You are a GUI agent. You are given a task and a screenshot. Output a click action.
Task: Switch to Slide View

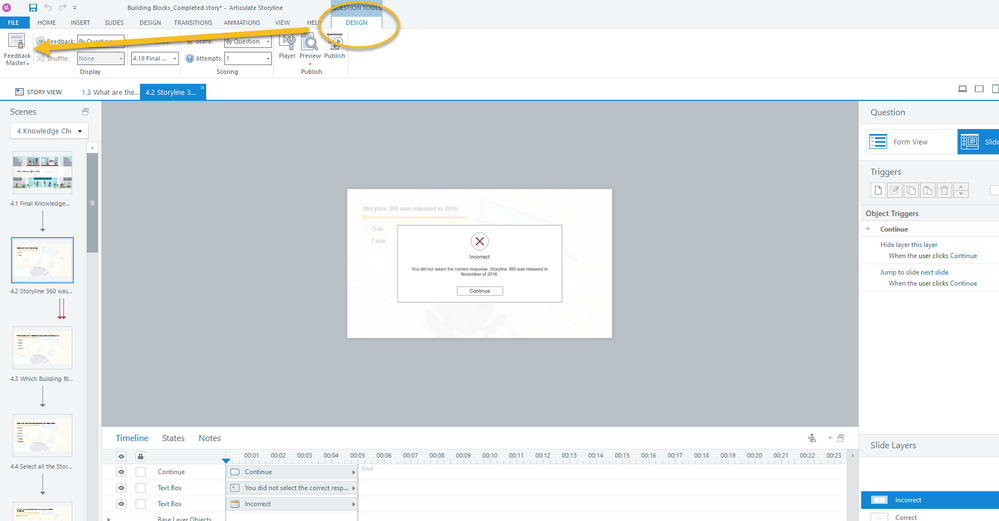[978, 141]
